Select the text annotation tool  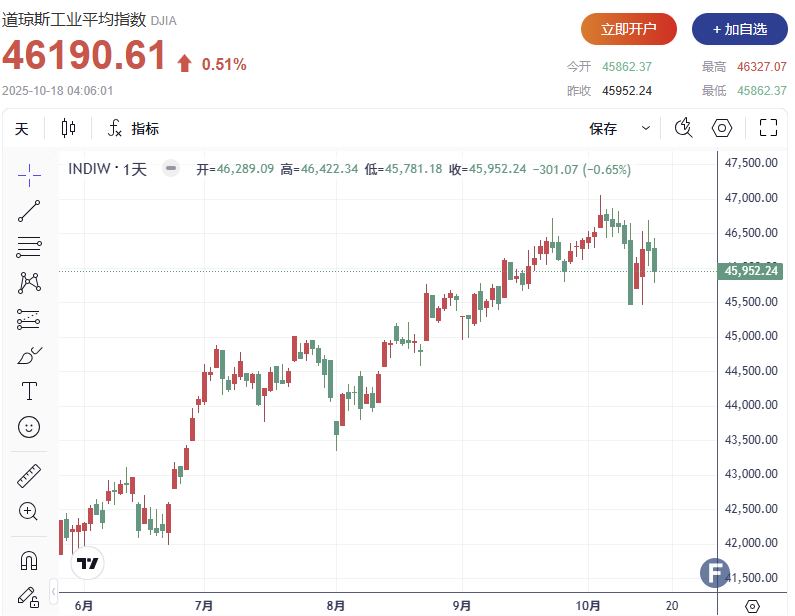point(29,390)
